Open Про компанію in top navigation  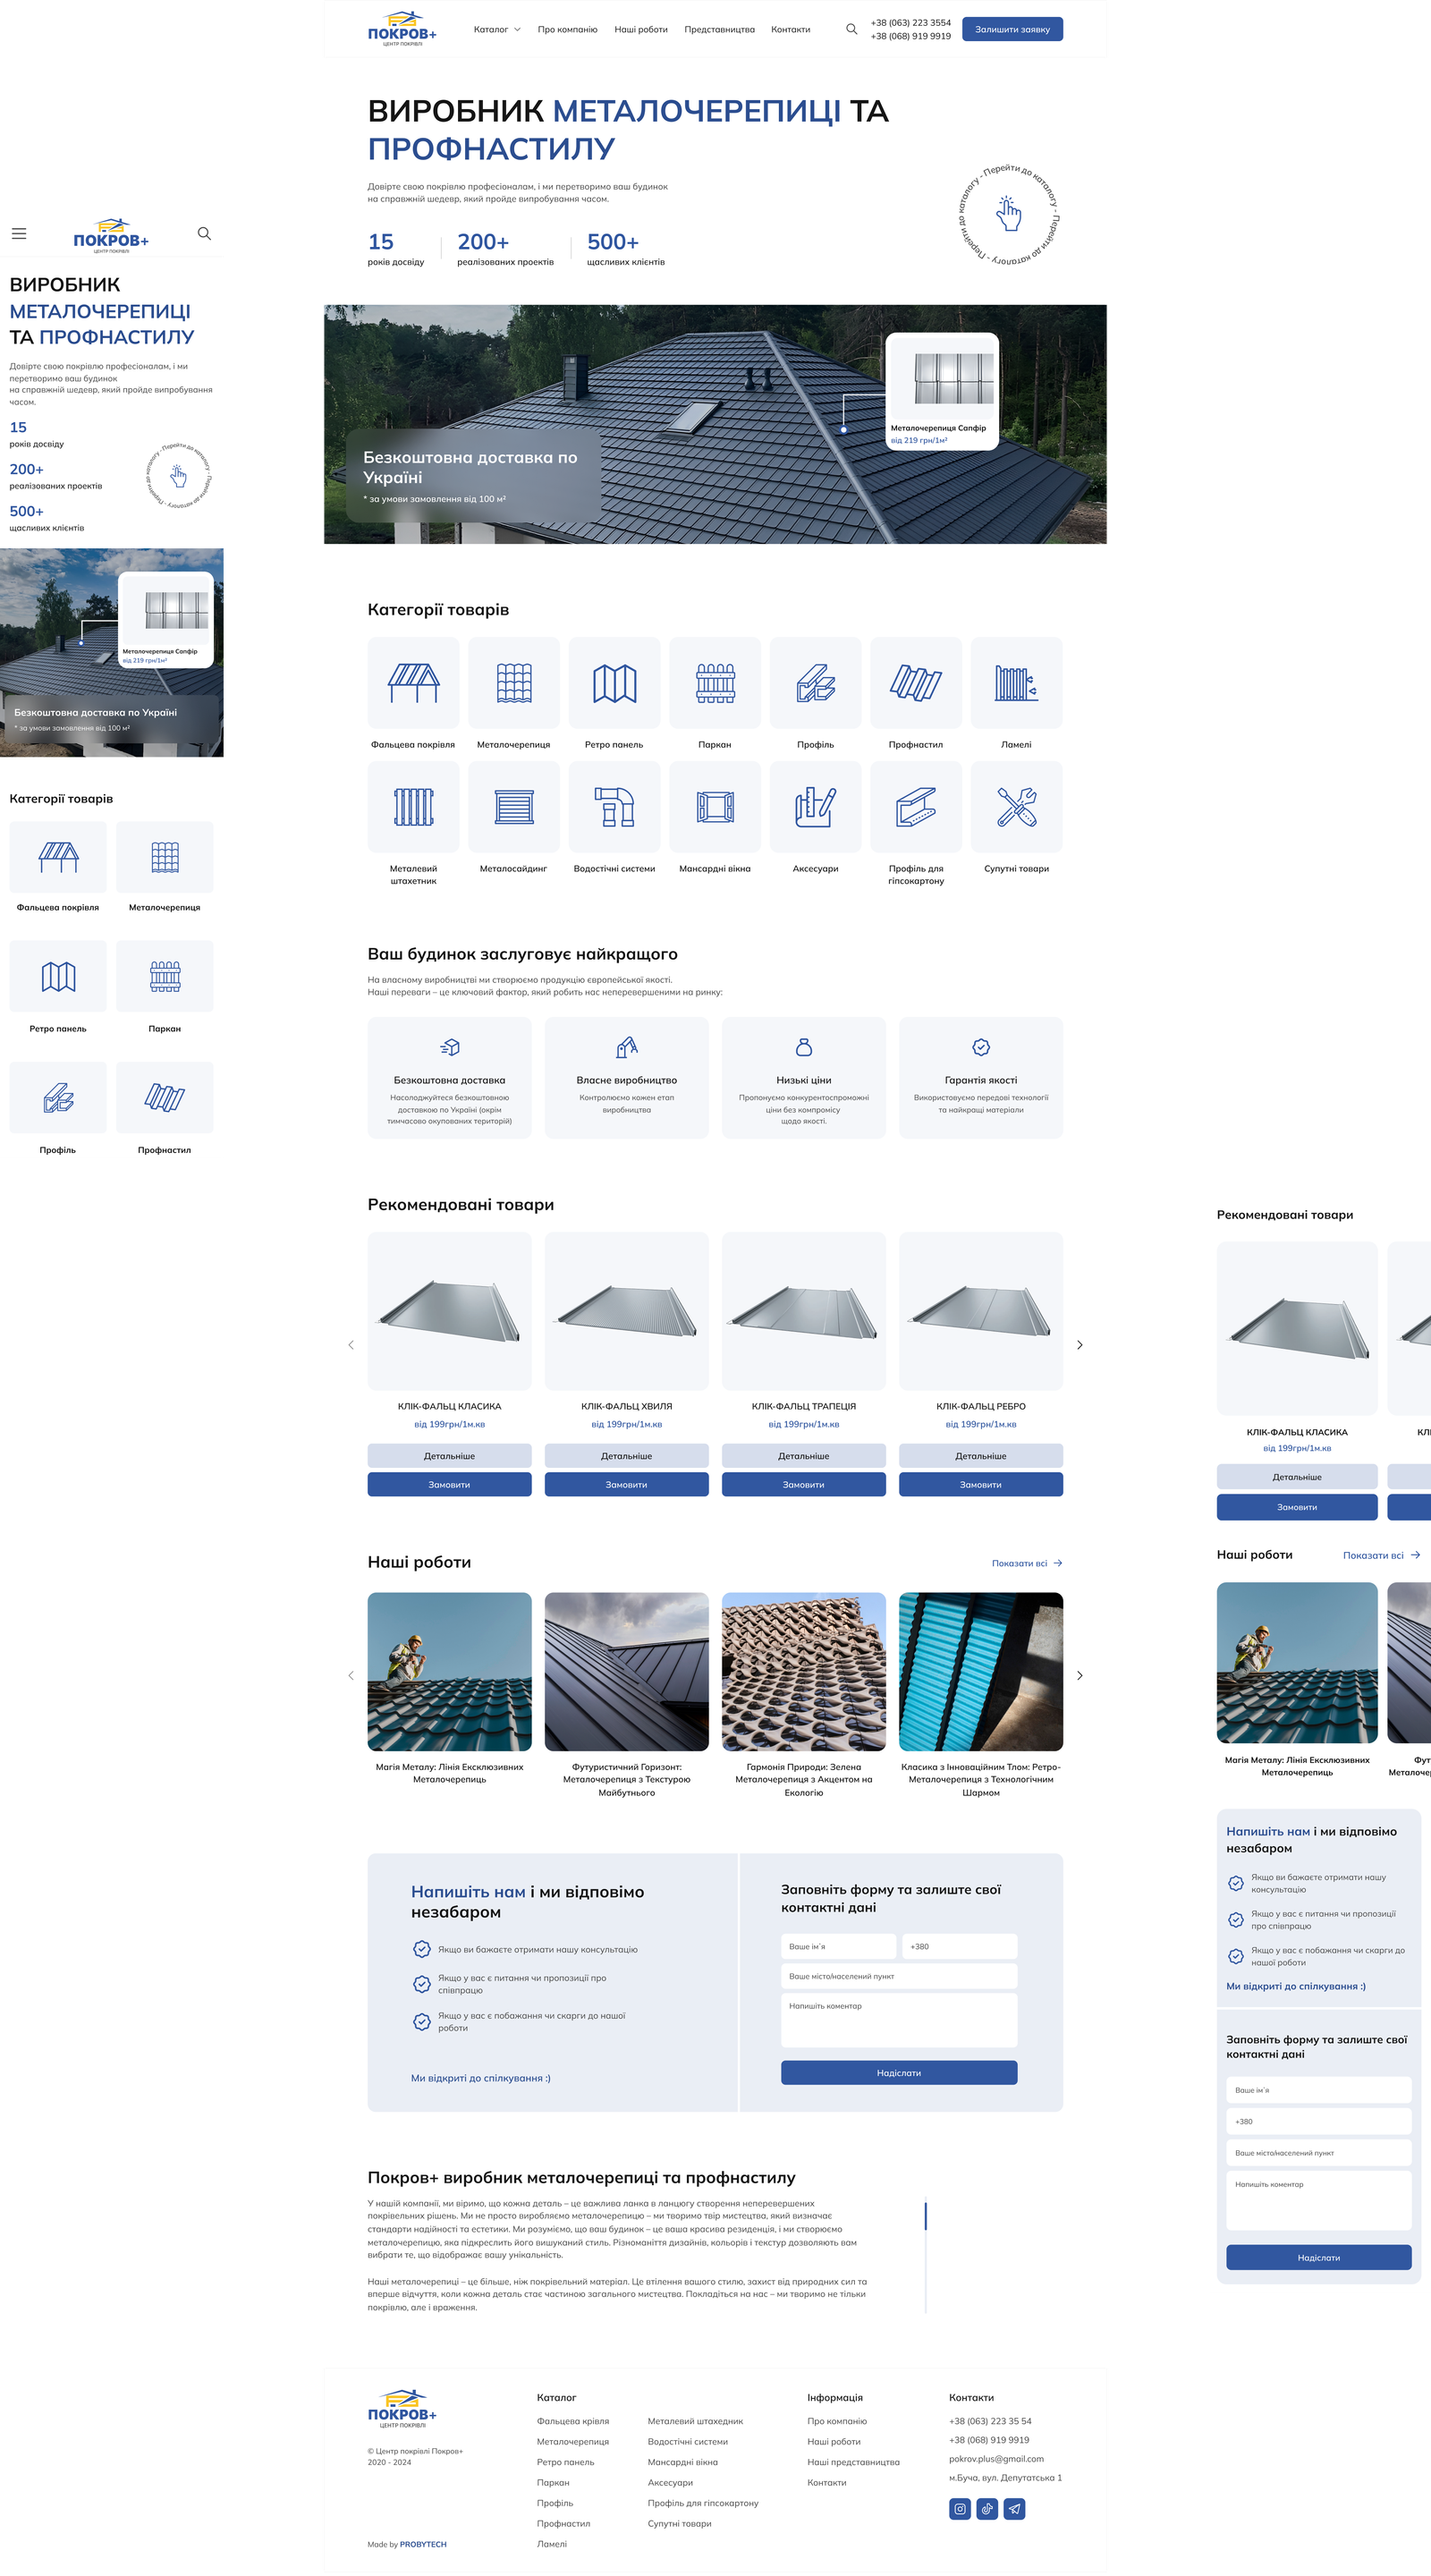tap(567, 29)
